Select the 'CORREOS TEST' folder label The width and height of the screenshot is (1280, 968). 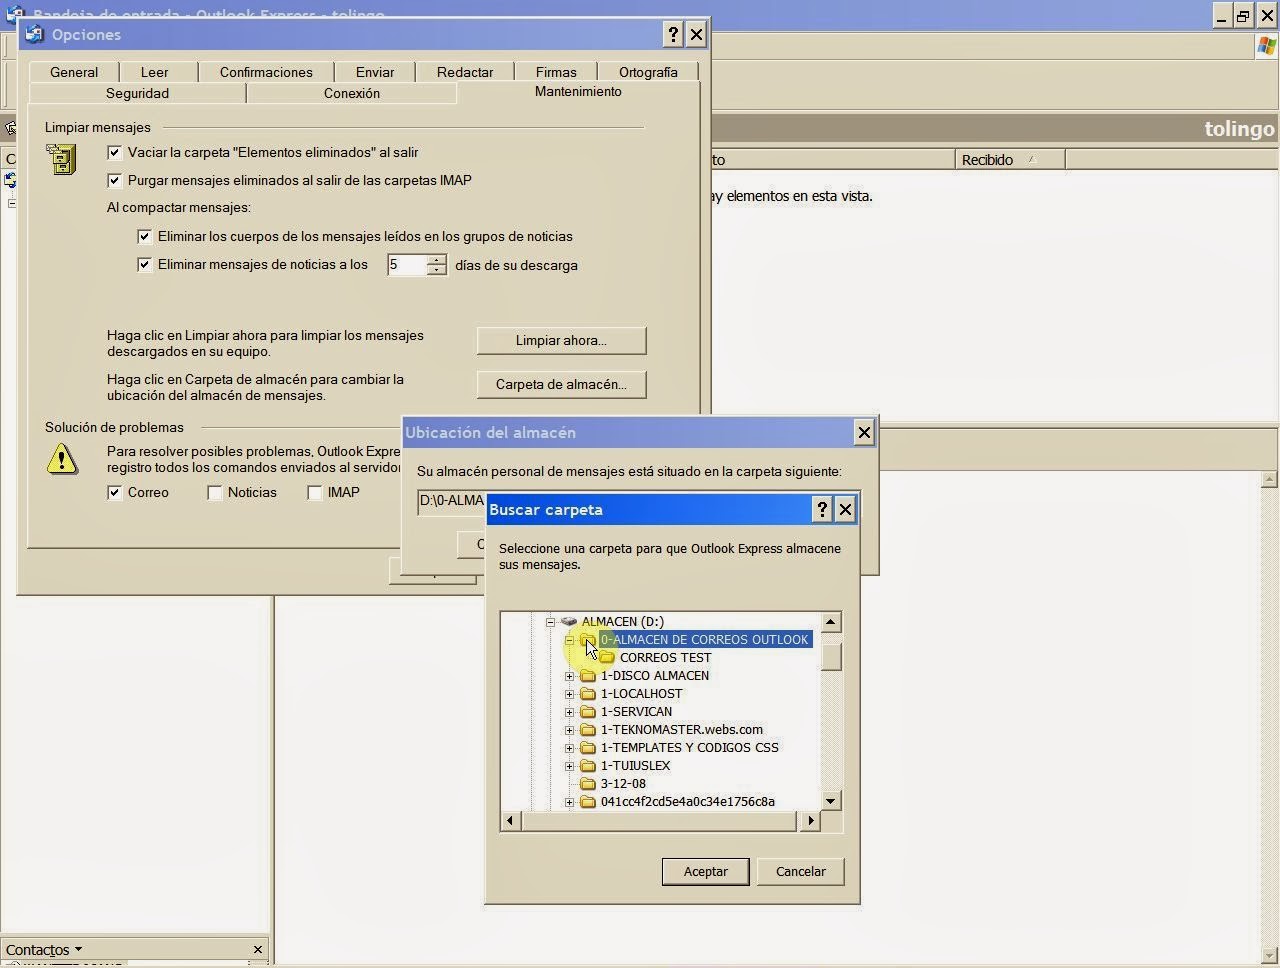coord(665,657)
